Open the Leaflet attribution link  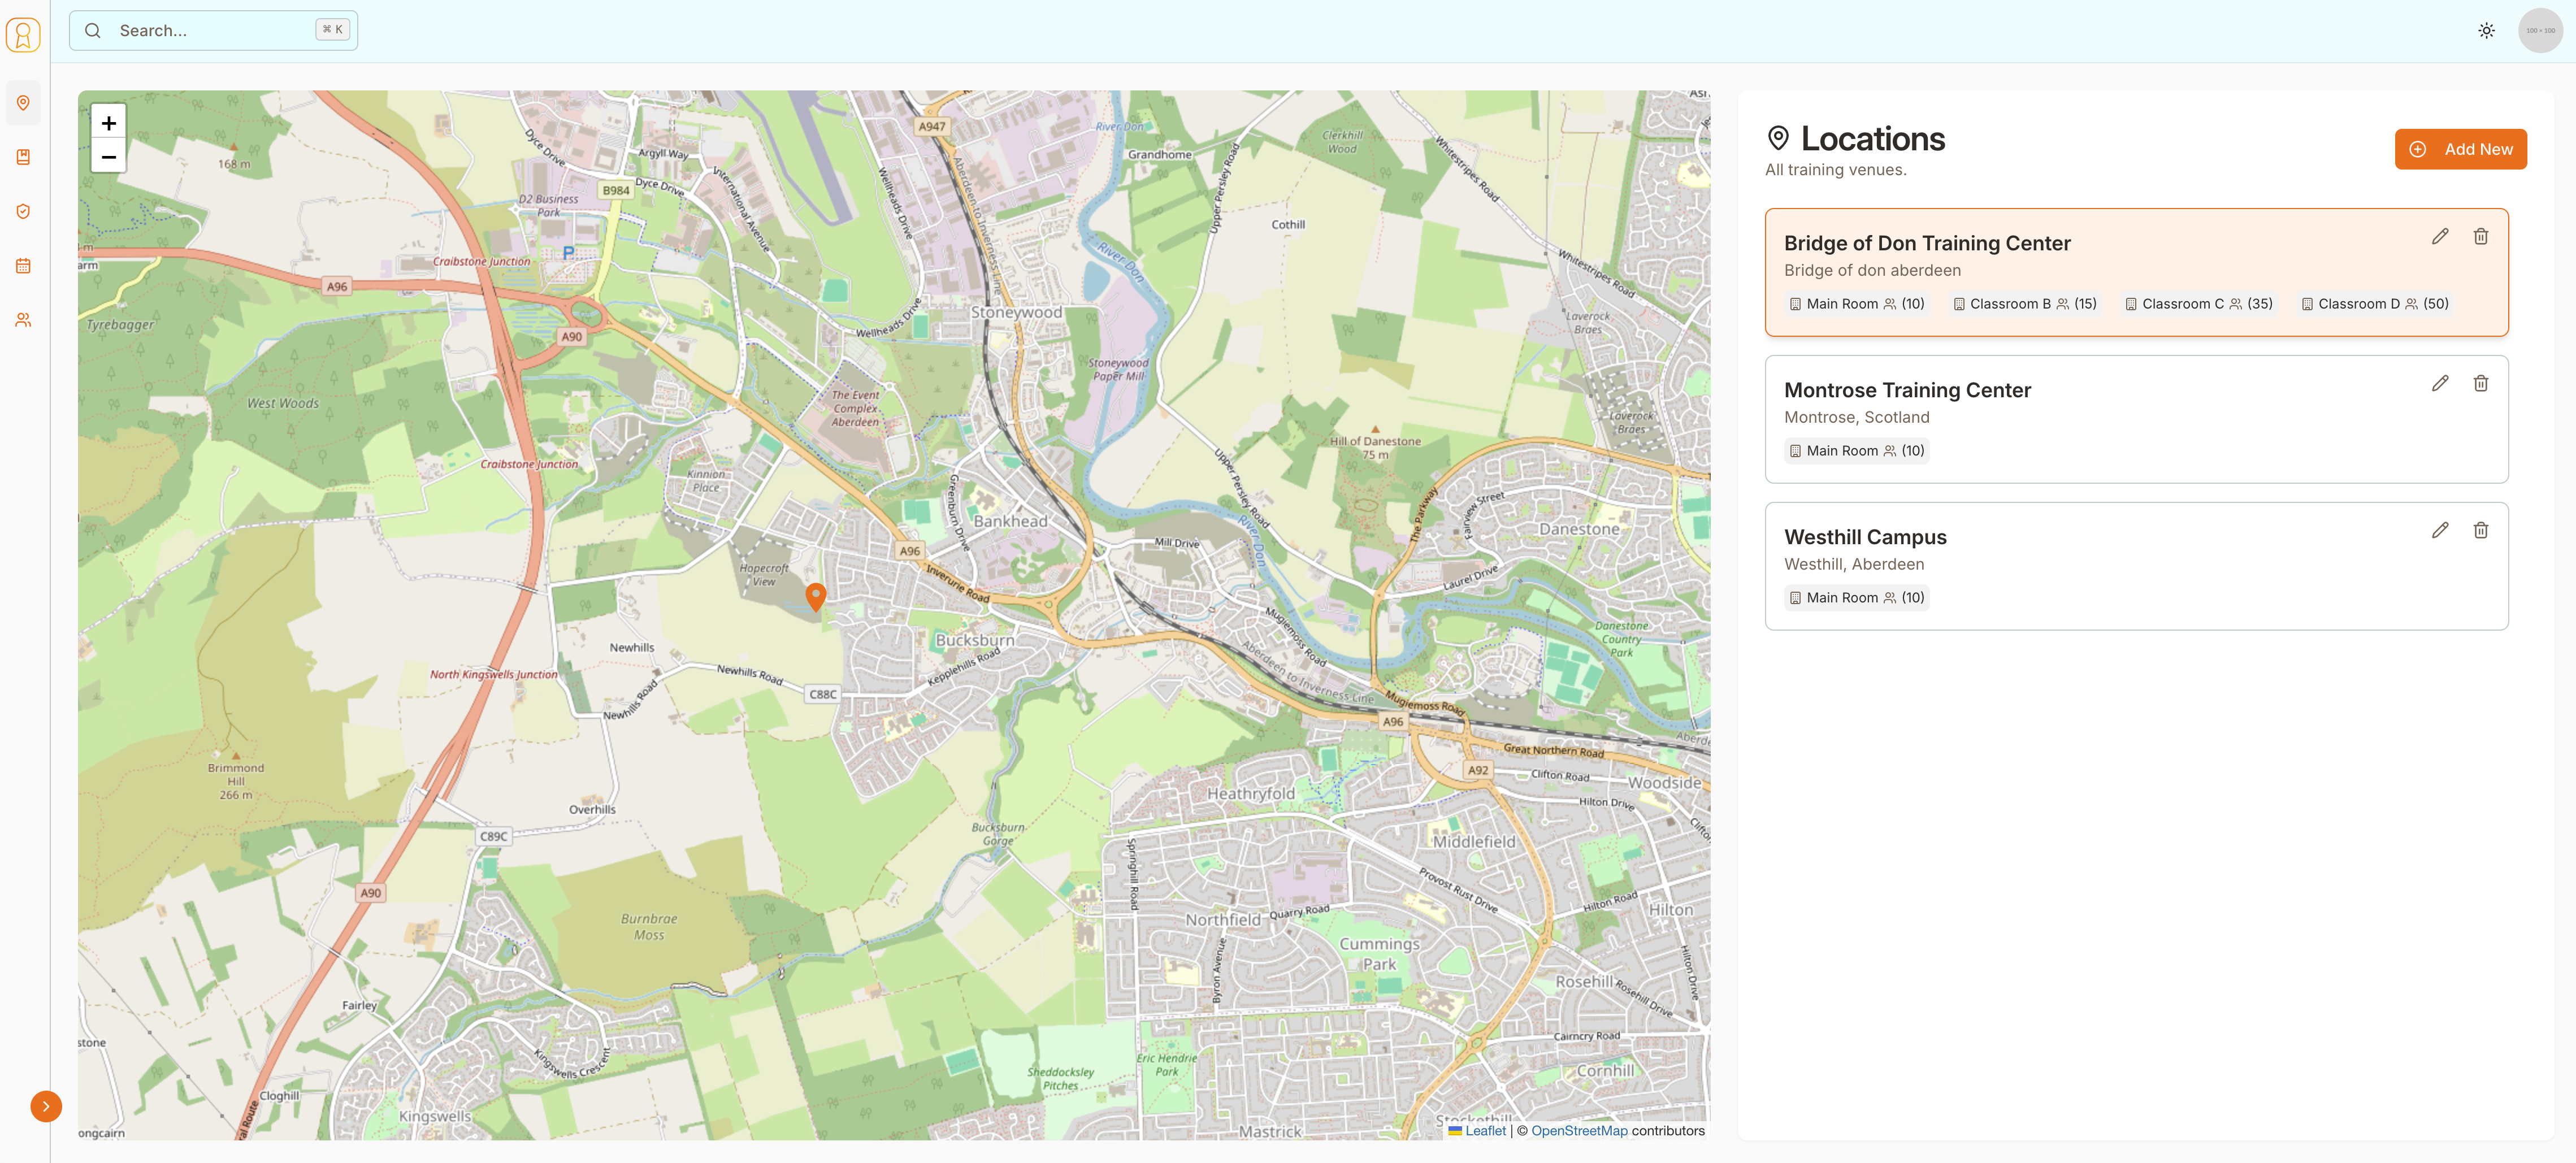(x=1484, y=1131)
